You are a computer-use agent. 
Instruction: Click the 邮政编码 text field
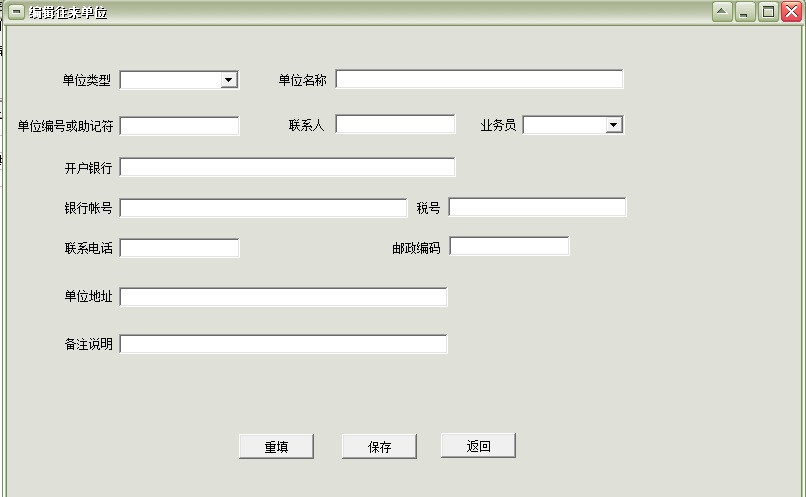(509, 246)
